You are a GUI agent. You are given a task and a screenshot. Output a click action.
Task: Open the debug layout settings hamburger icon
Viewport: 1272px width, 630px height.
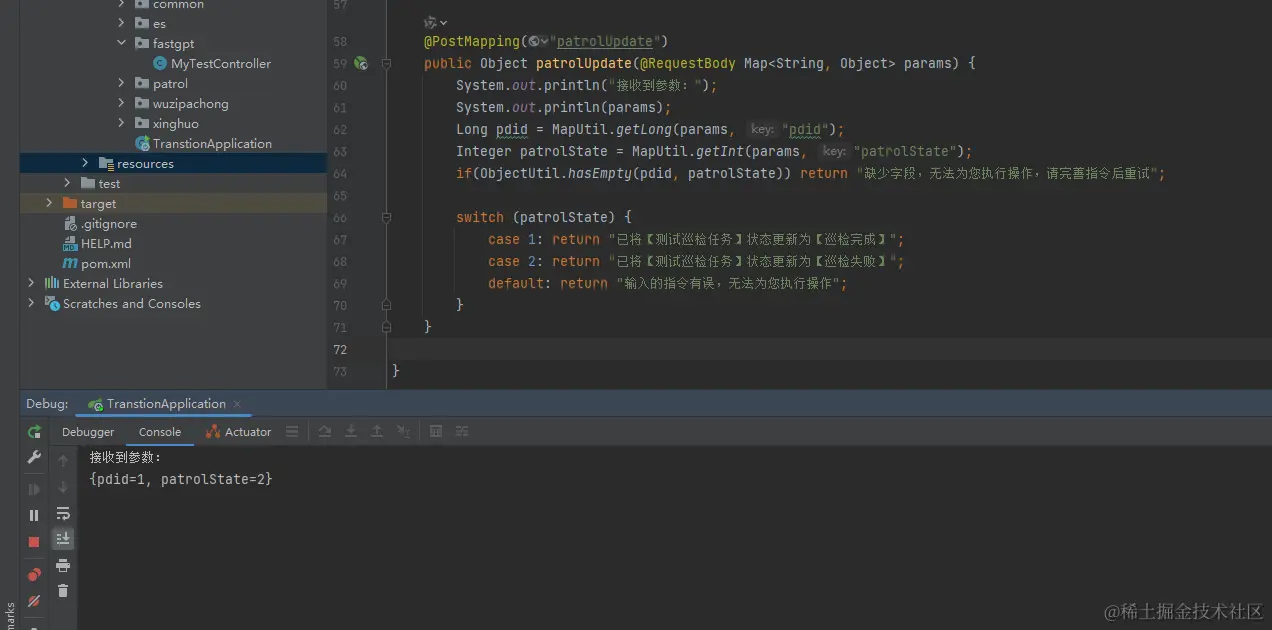(292, 432)
